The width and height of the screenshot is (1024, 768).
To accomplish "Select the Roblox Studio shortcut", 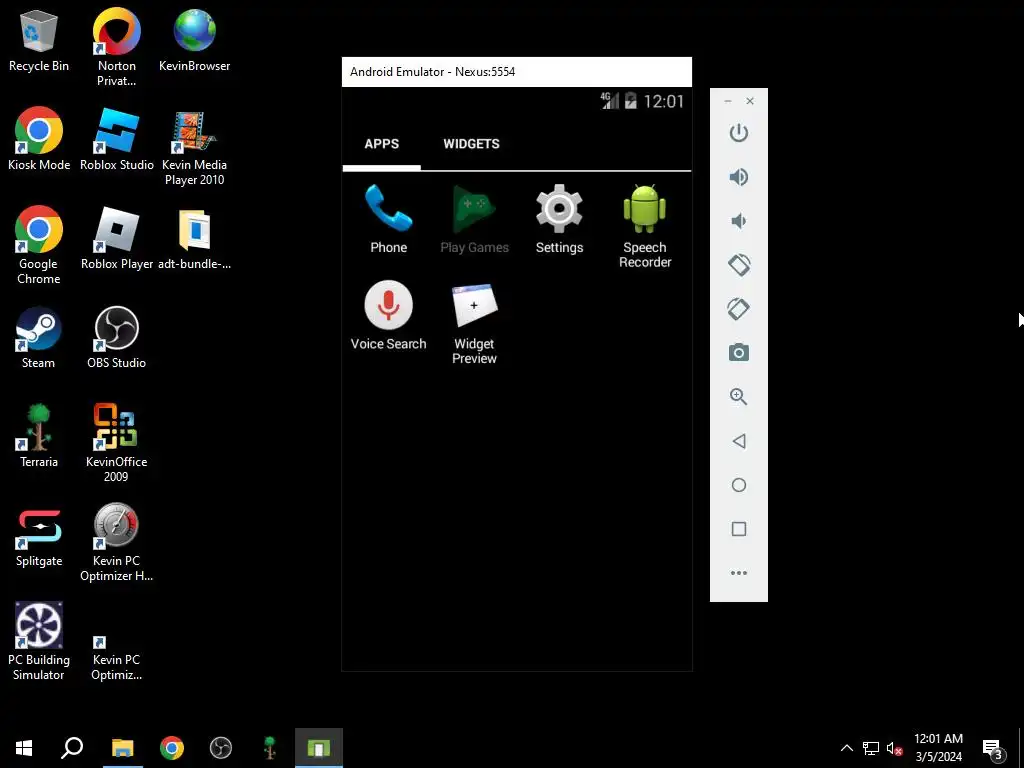I will (116, 139).
